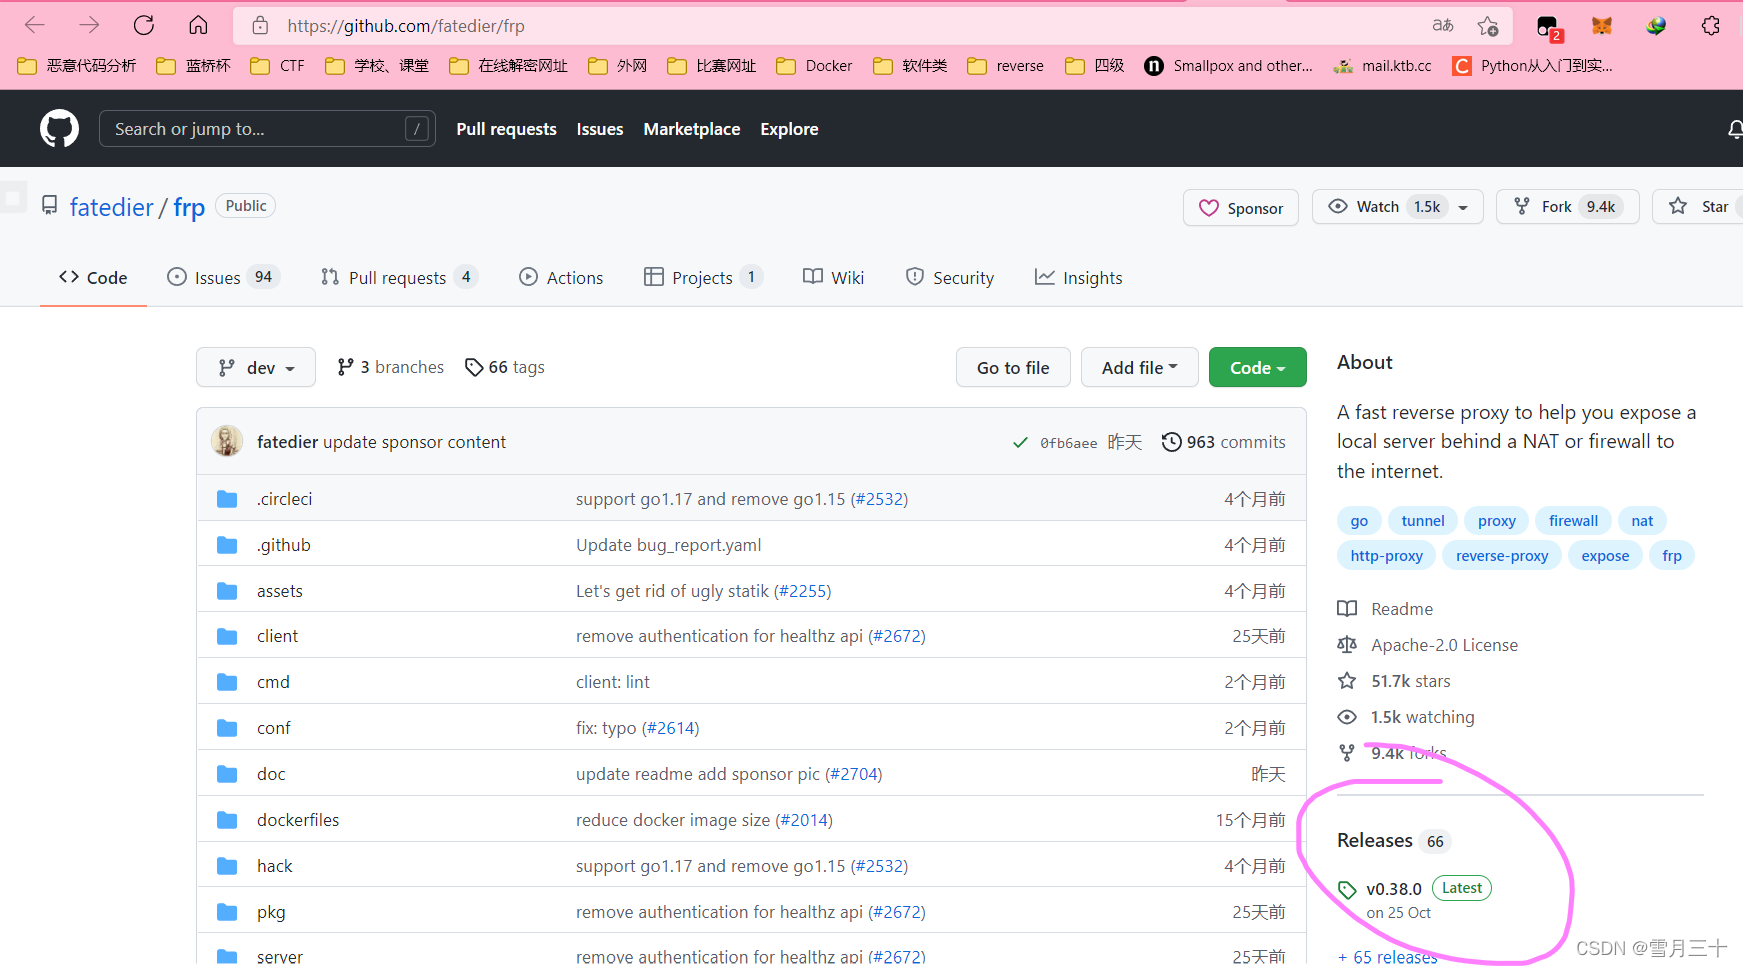The image size is (1743, 967).
Task: Open browser extensions puzzle icon
Action: 1711,25
